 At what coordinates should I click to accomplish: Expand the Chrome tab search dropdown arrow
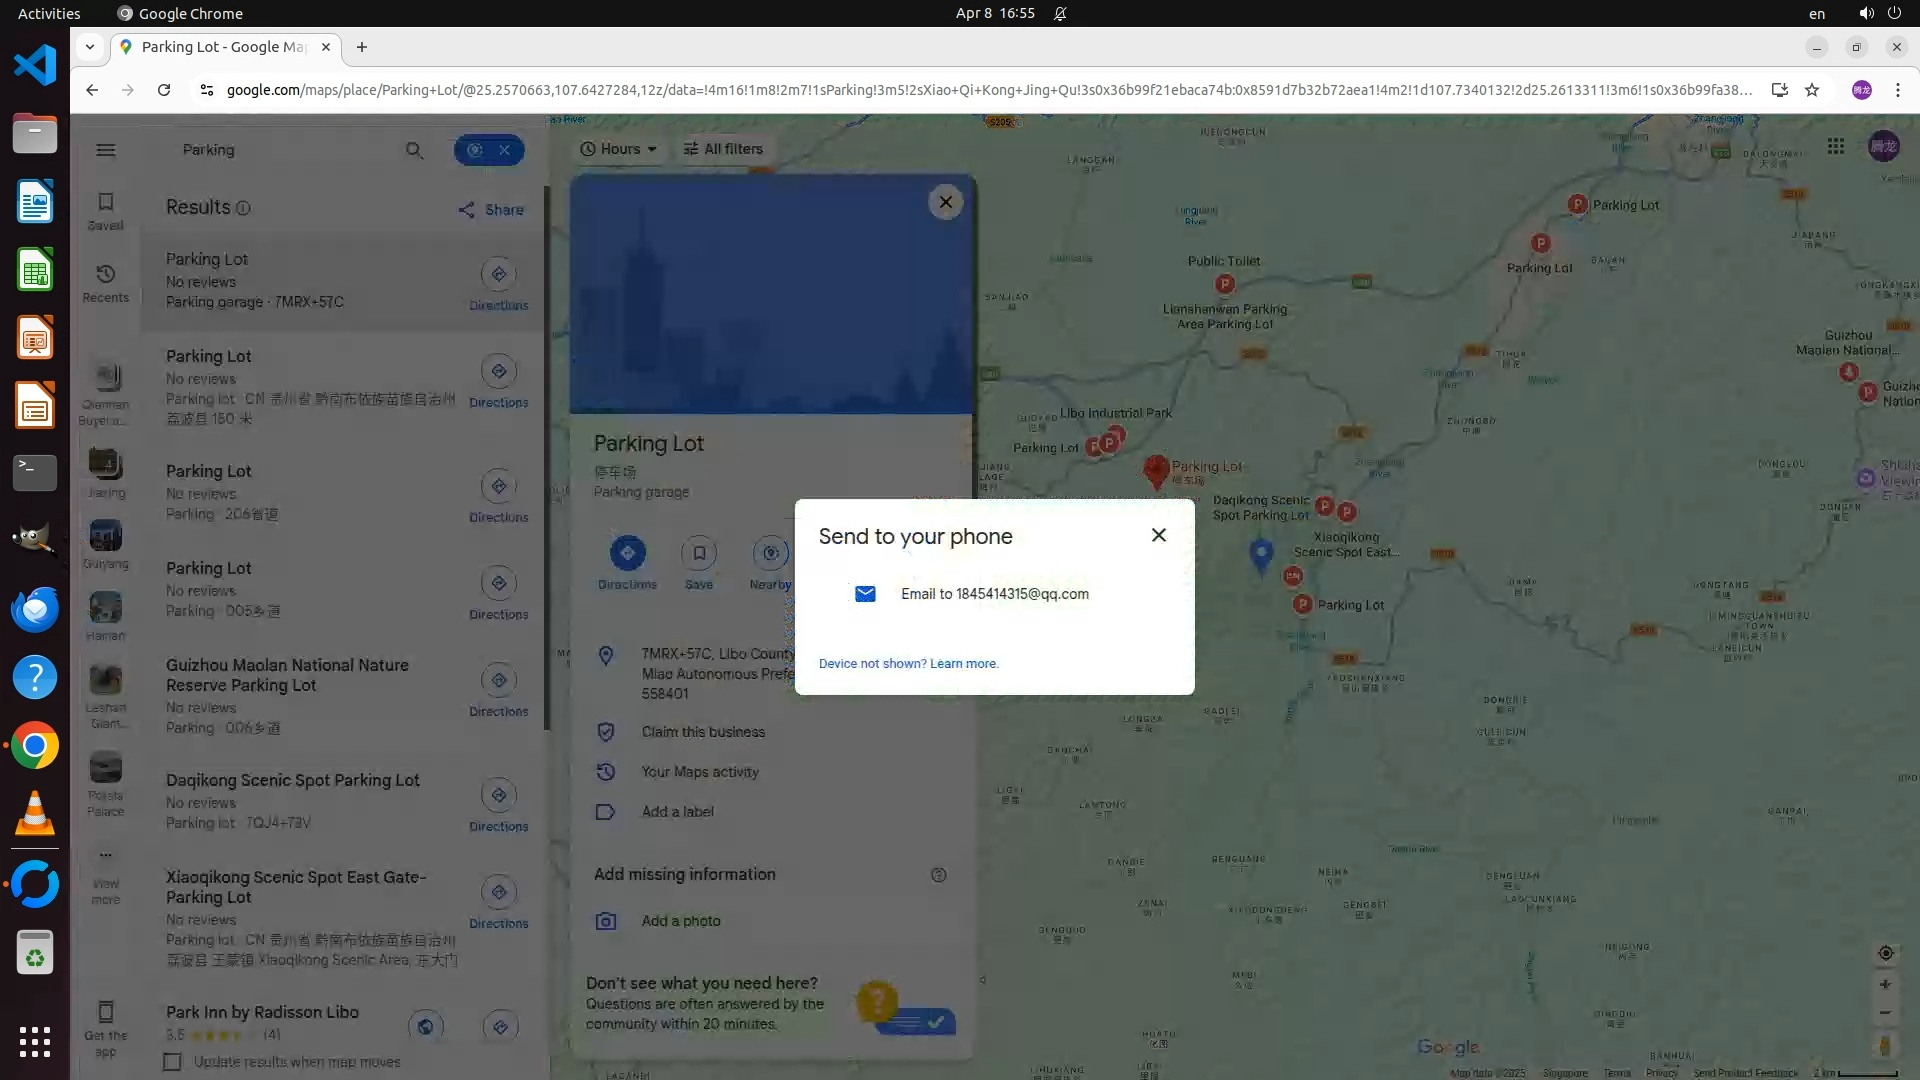90,47
